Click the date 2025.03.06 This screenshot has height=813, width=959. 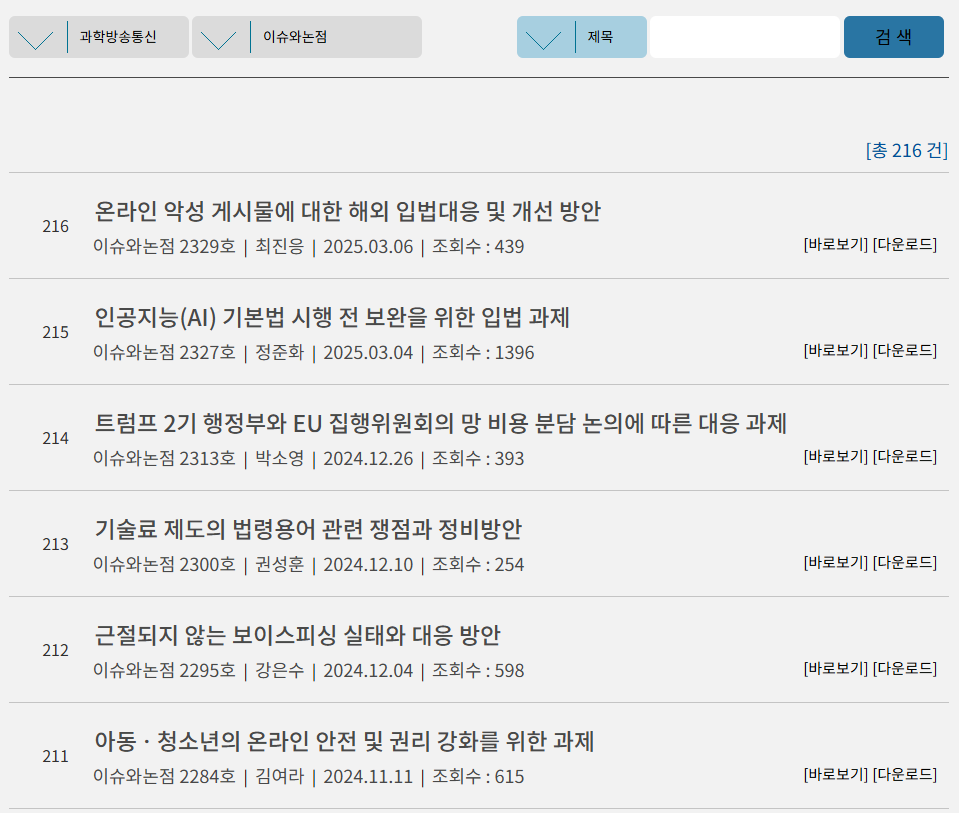[368, 247]
